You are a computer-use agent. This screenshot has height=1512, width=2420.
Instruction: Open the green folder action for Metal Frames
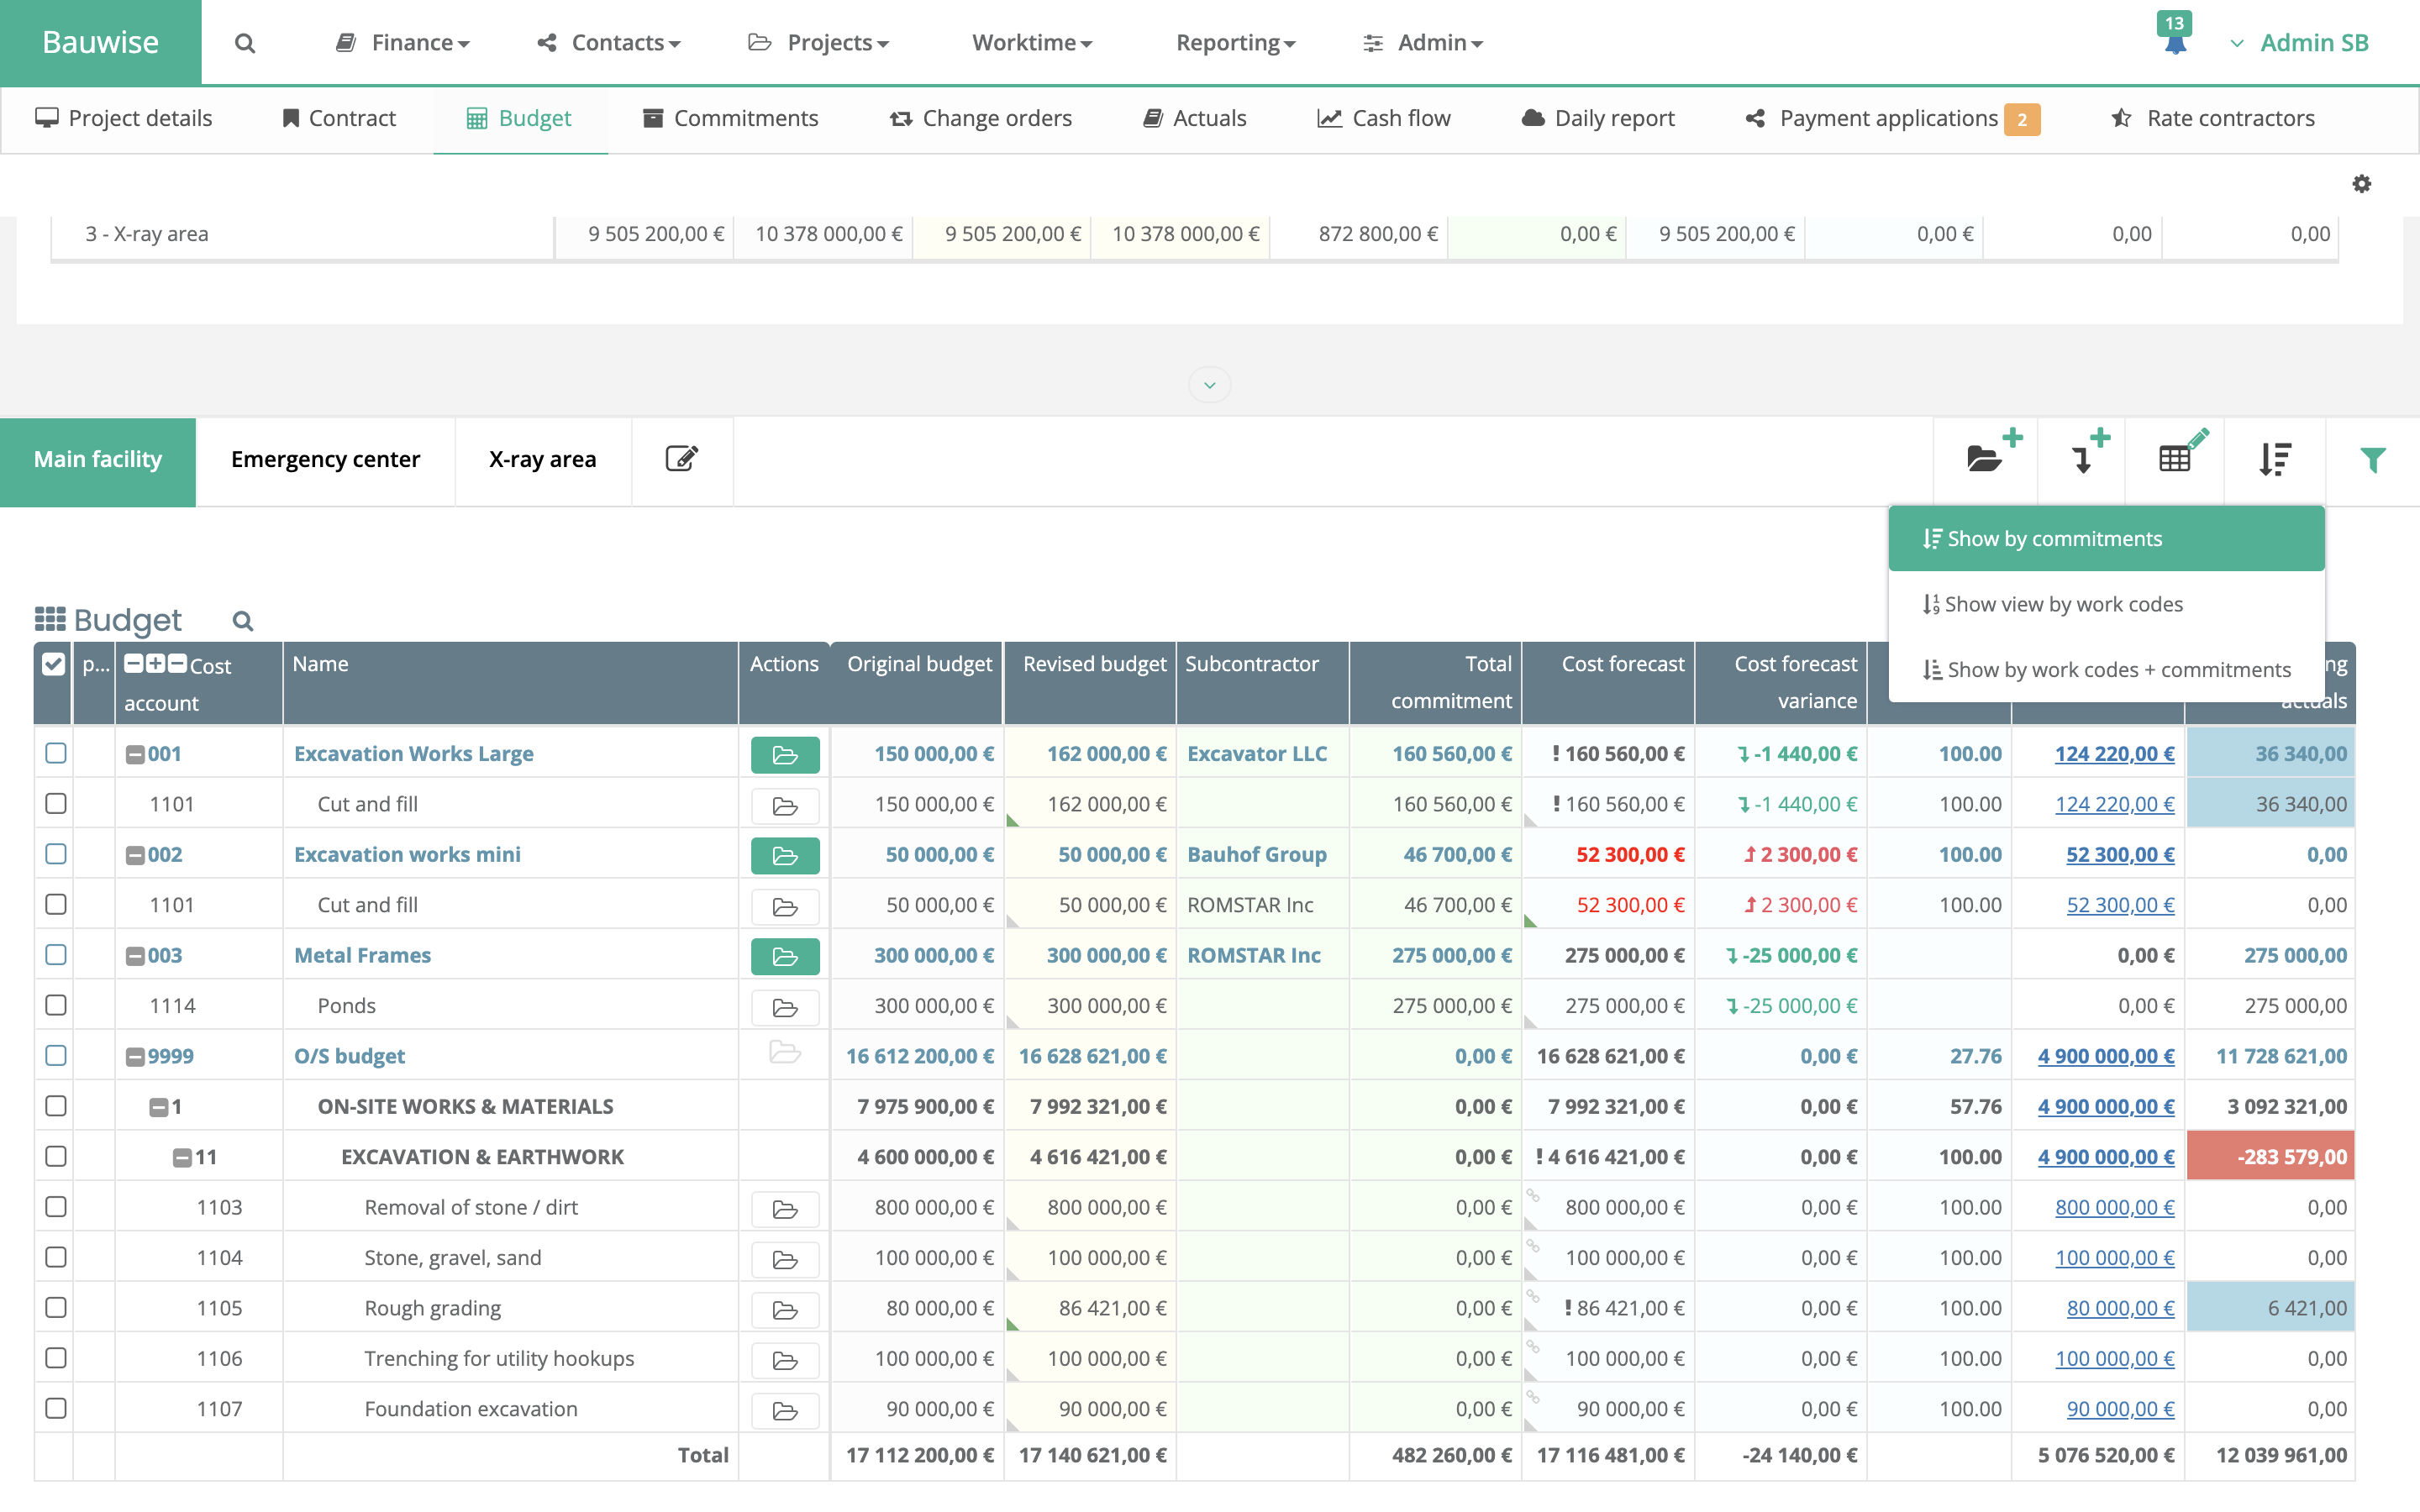(x=784, y=956)
